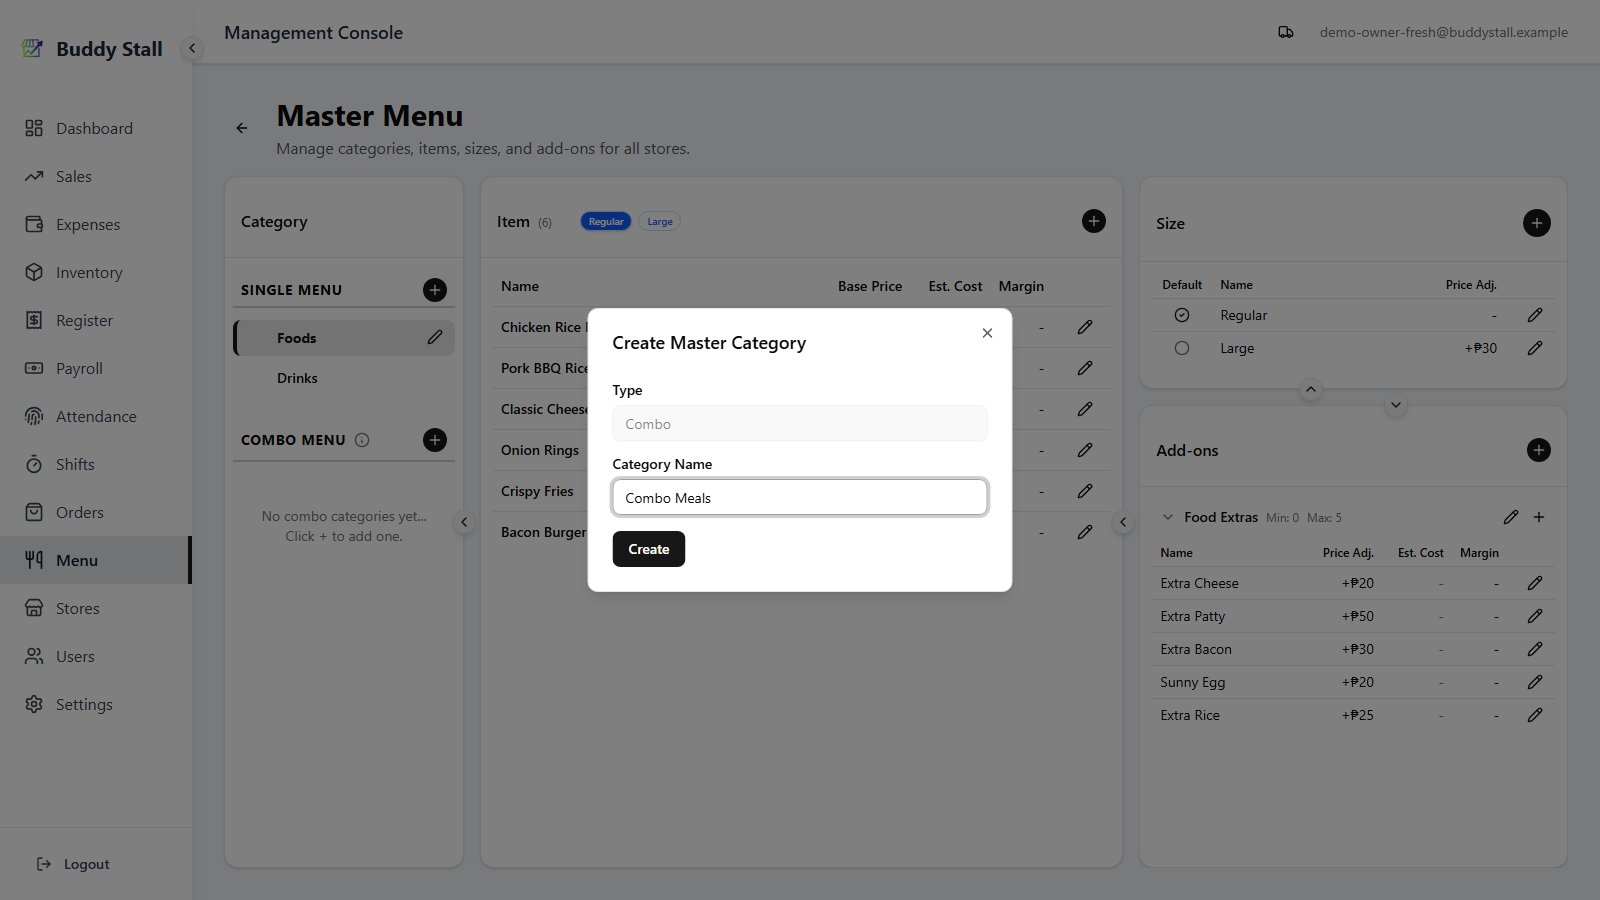Open Register in the sidebar

tap(96, 320)
